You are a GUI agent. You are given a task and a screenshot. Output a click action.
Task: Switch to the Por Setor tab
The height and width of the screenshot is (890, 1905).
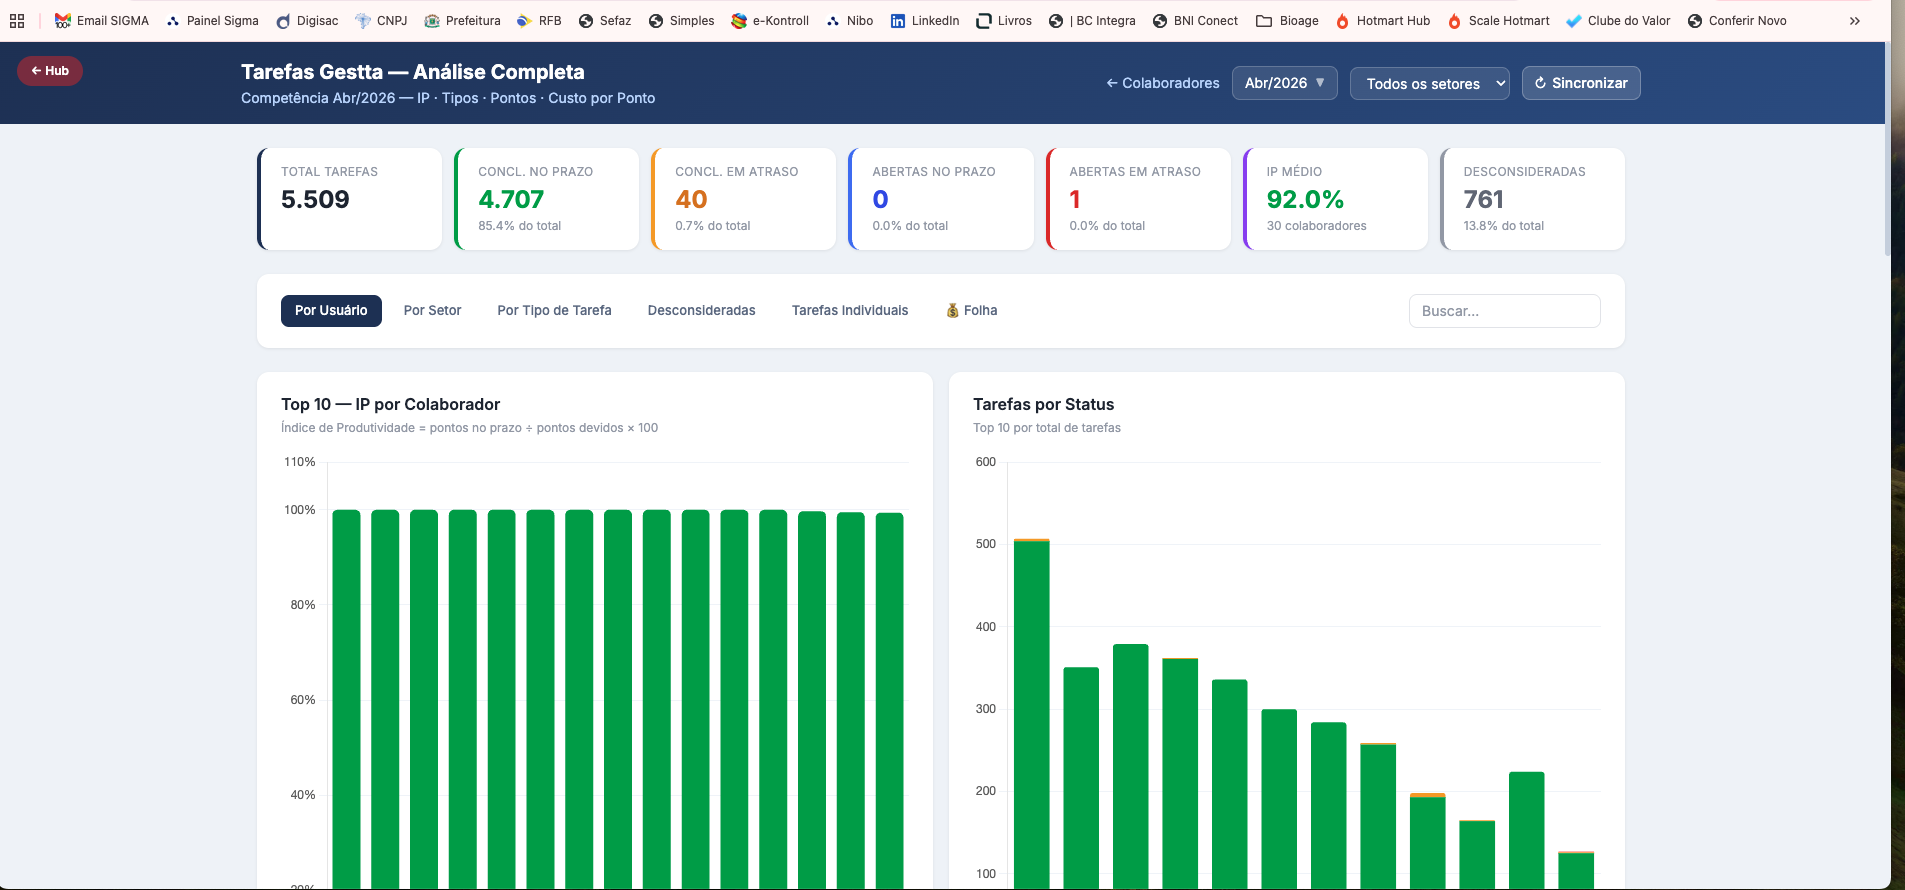click(432, 311)
